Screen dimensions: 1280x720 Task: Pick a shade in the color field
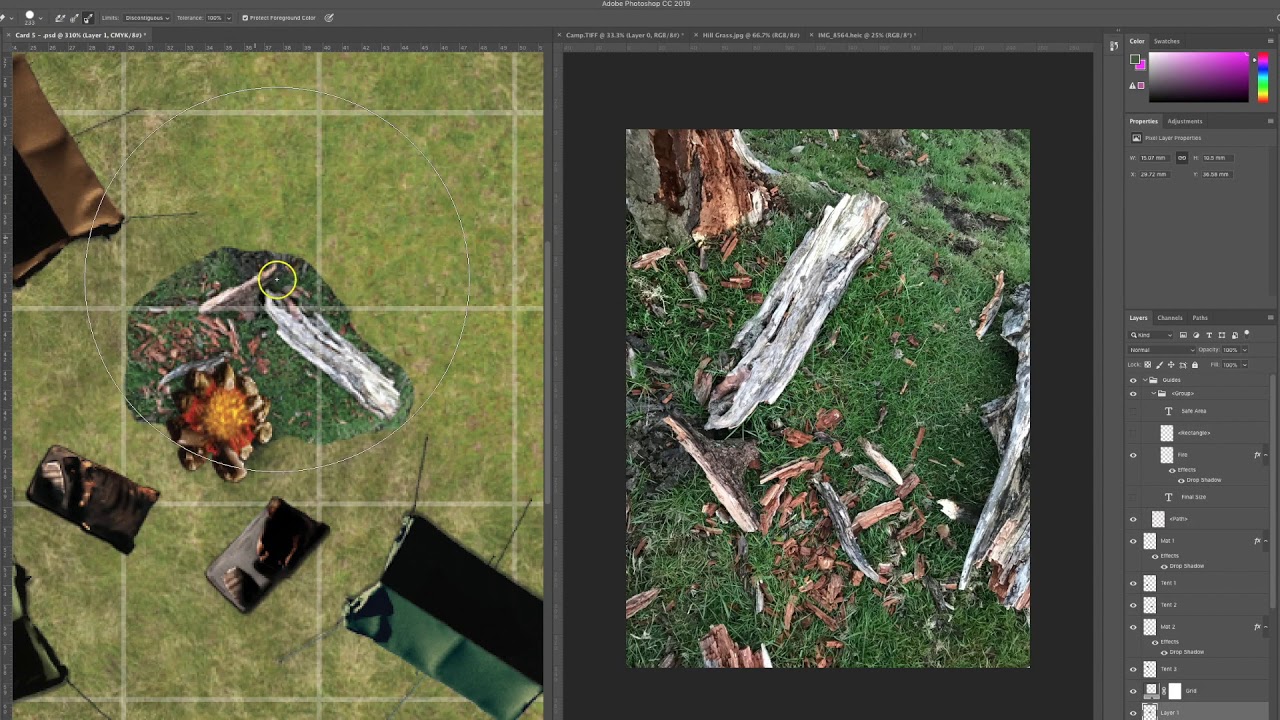pyautogui.click(x=1199, y=77)
